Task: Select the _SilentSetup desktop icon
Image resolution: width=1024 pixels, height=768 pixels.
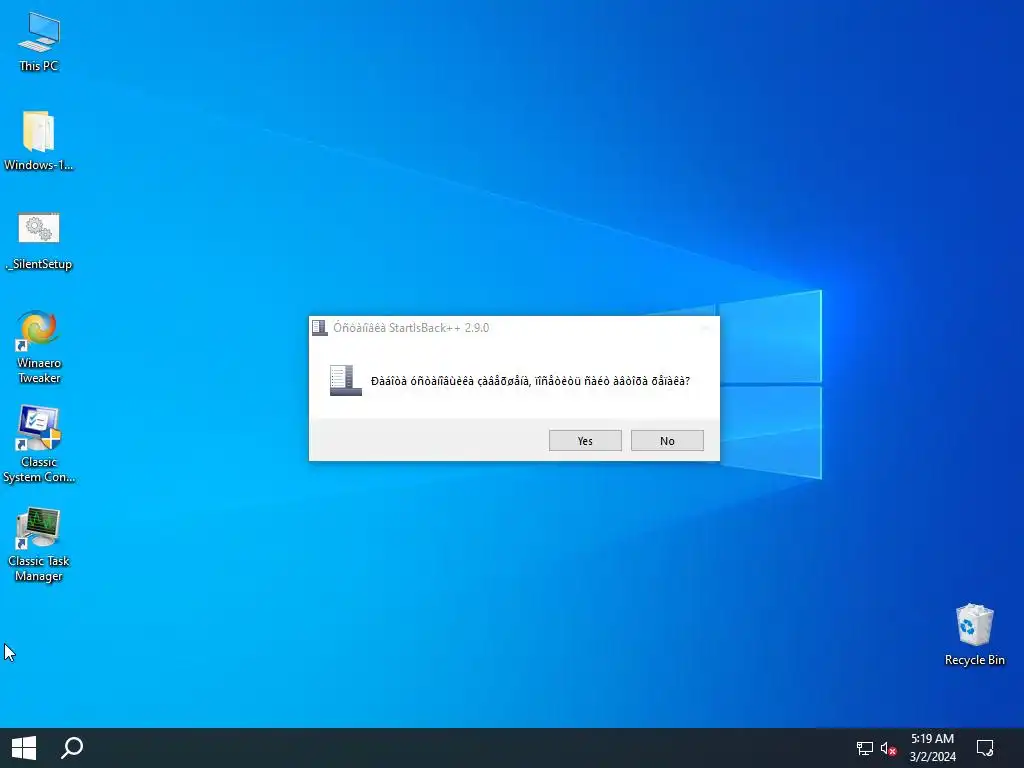Action: pos(39,240)
